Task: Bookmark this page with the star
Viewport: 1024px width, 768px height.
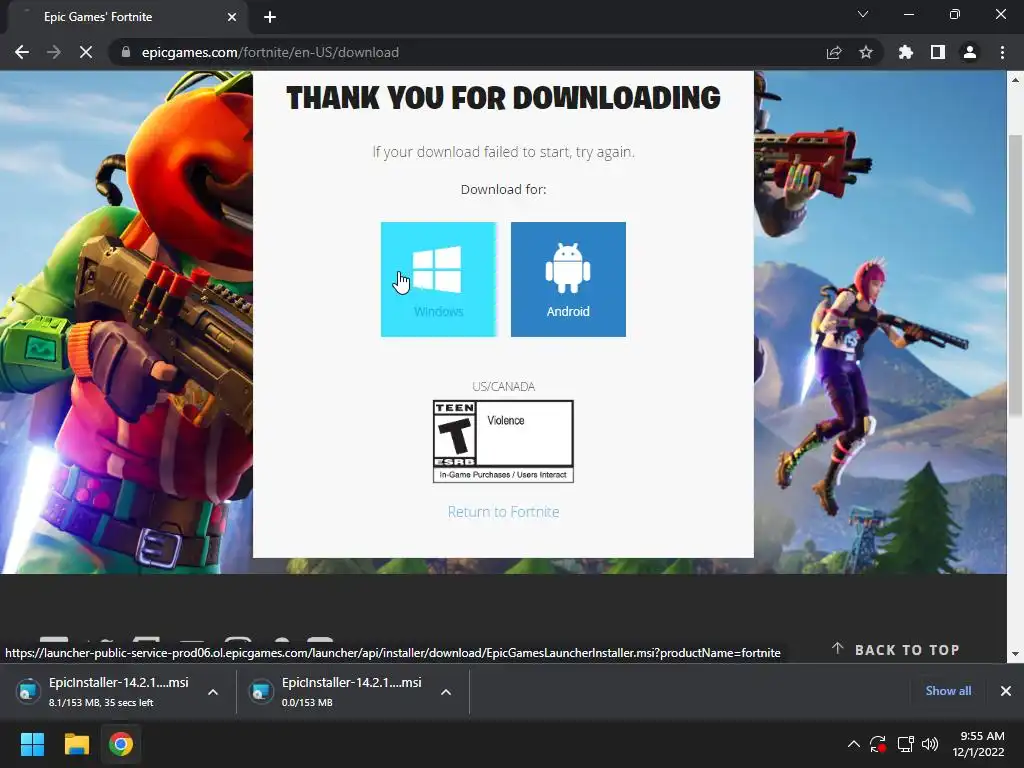Action: [866, 52]
